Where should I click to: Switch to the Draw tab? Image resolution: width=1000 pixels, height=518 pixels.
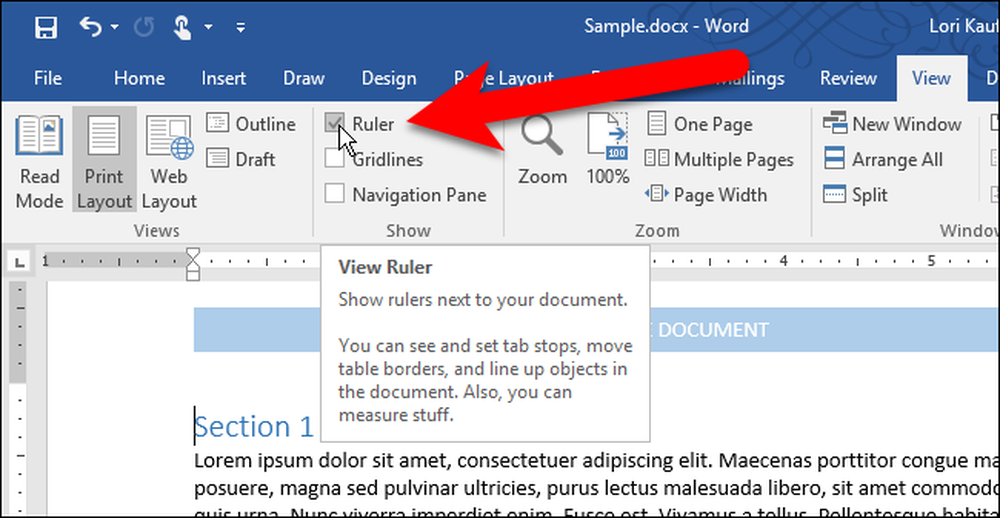304,78
